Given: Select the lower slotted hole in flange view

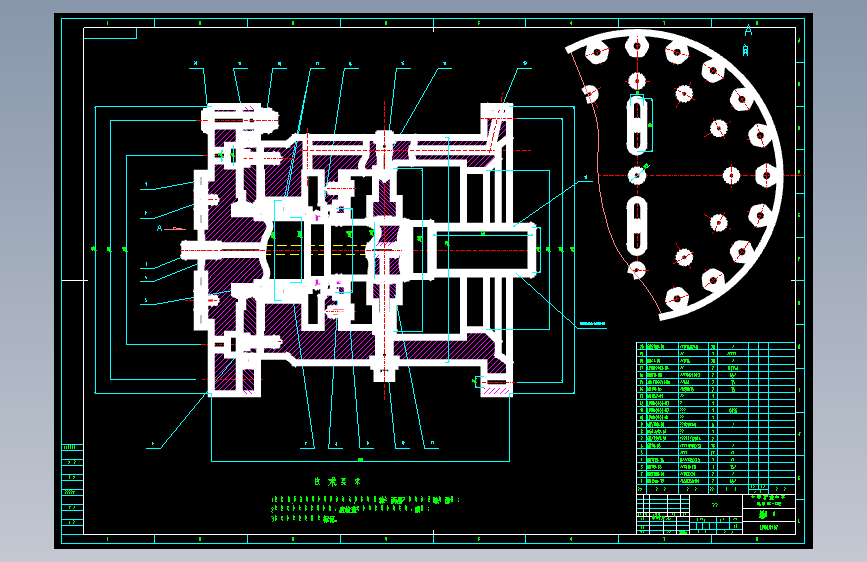Looking at the screenshot, I should (637, 226).
